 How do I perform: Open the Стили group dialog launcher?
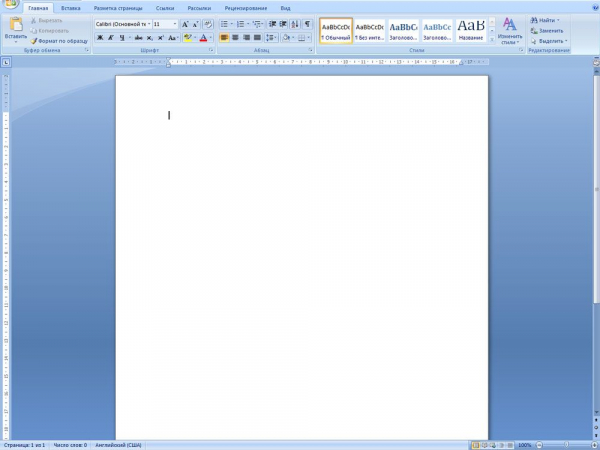coord(521,50)
